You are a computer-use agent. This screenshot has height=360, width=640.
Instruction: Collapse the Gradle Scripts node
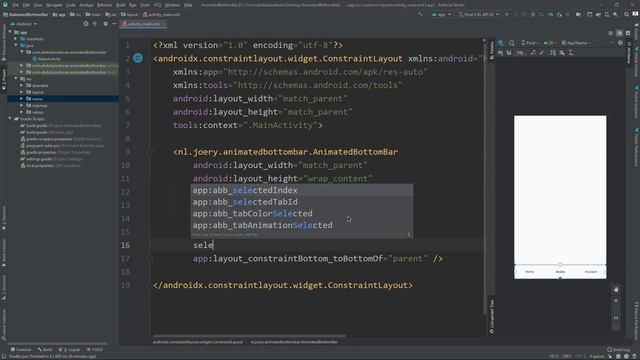[11, 119]
